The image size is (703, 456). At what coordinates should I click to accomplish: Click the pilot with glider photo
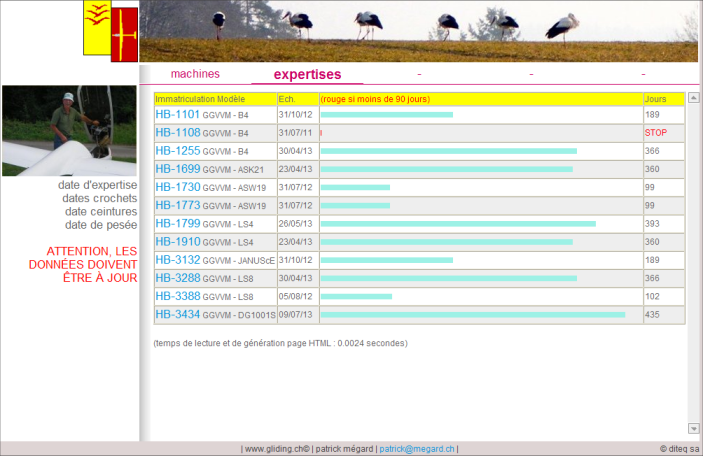pos(69,130)
